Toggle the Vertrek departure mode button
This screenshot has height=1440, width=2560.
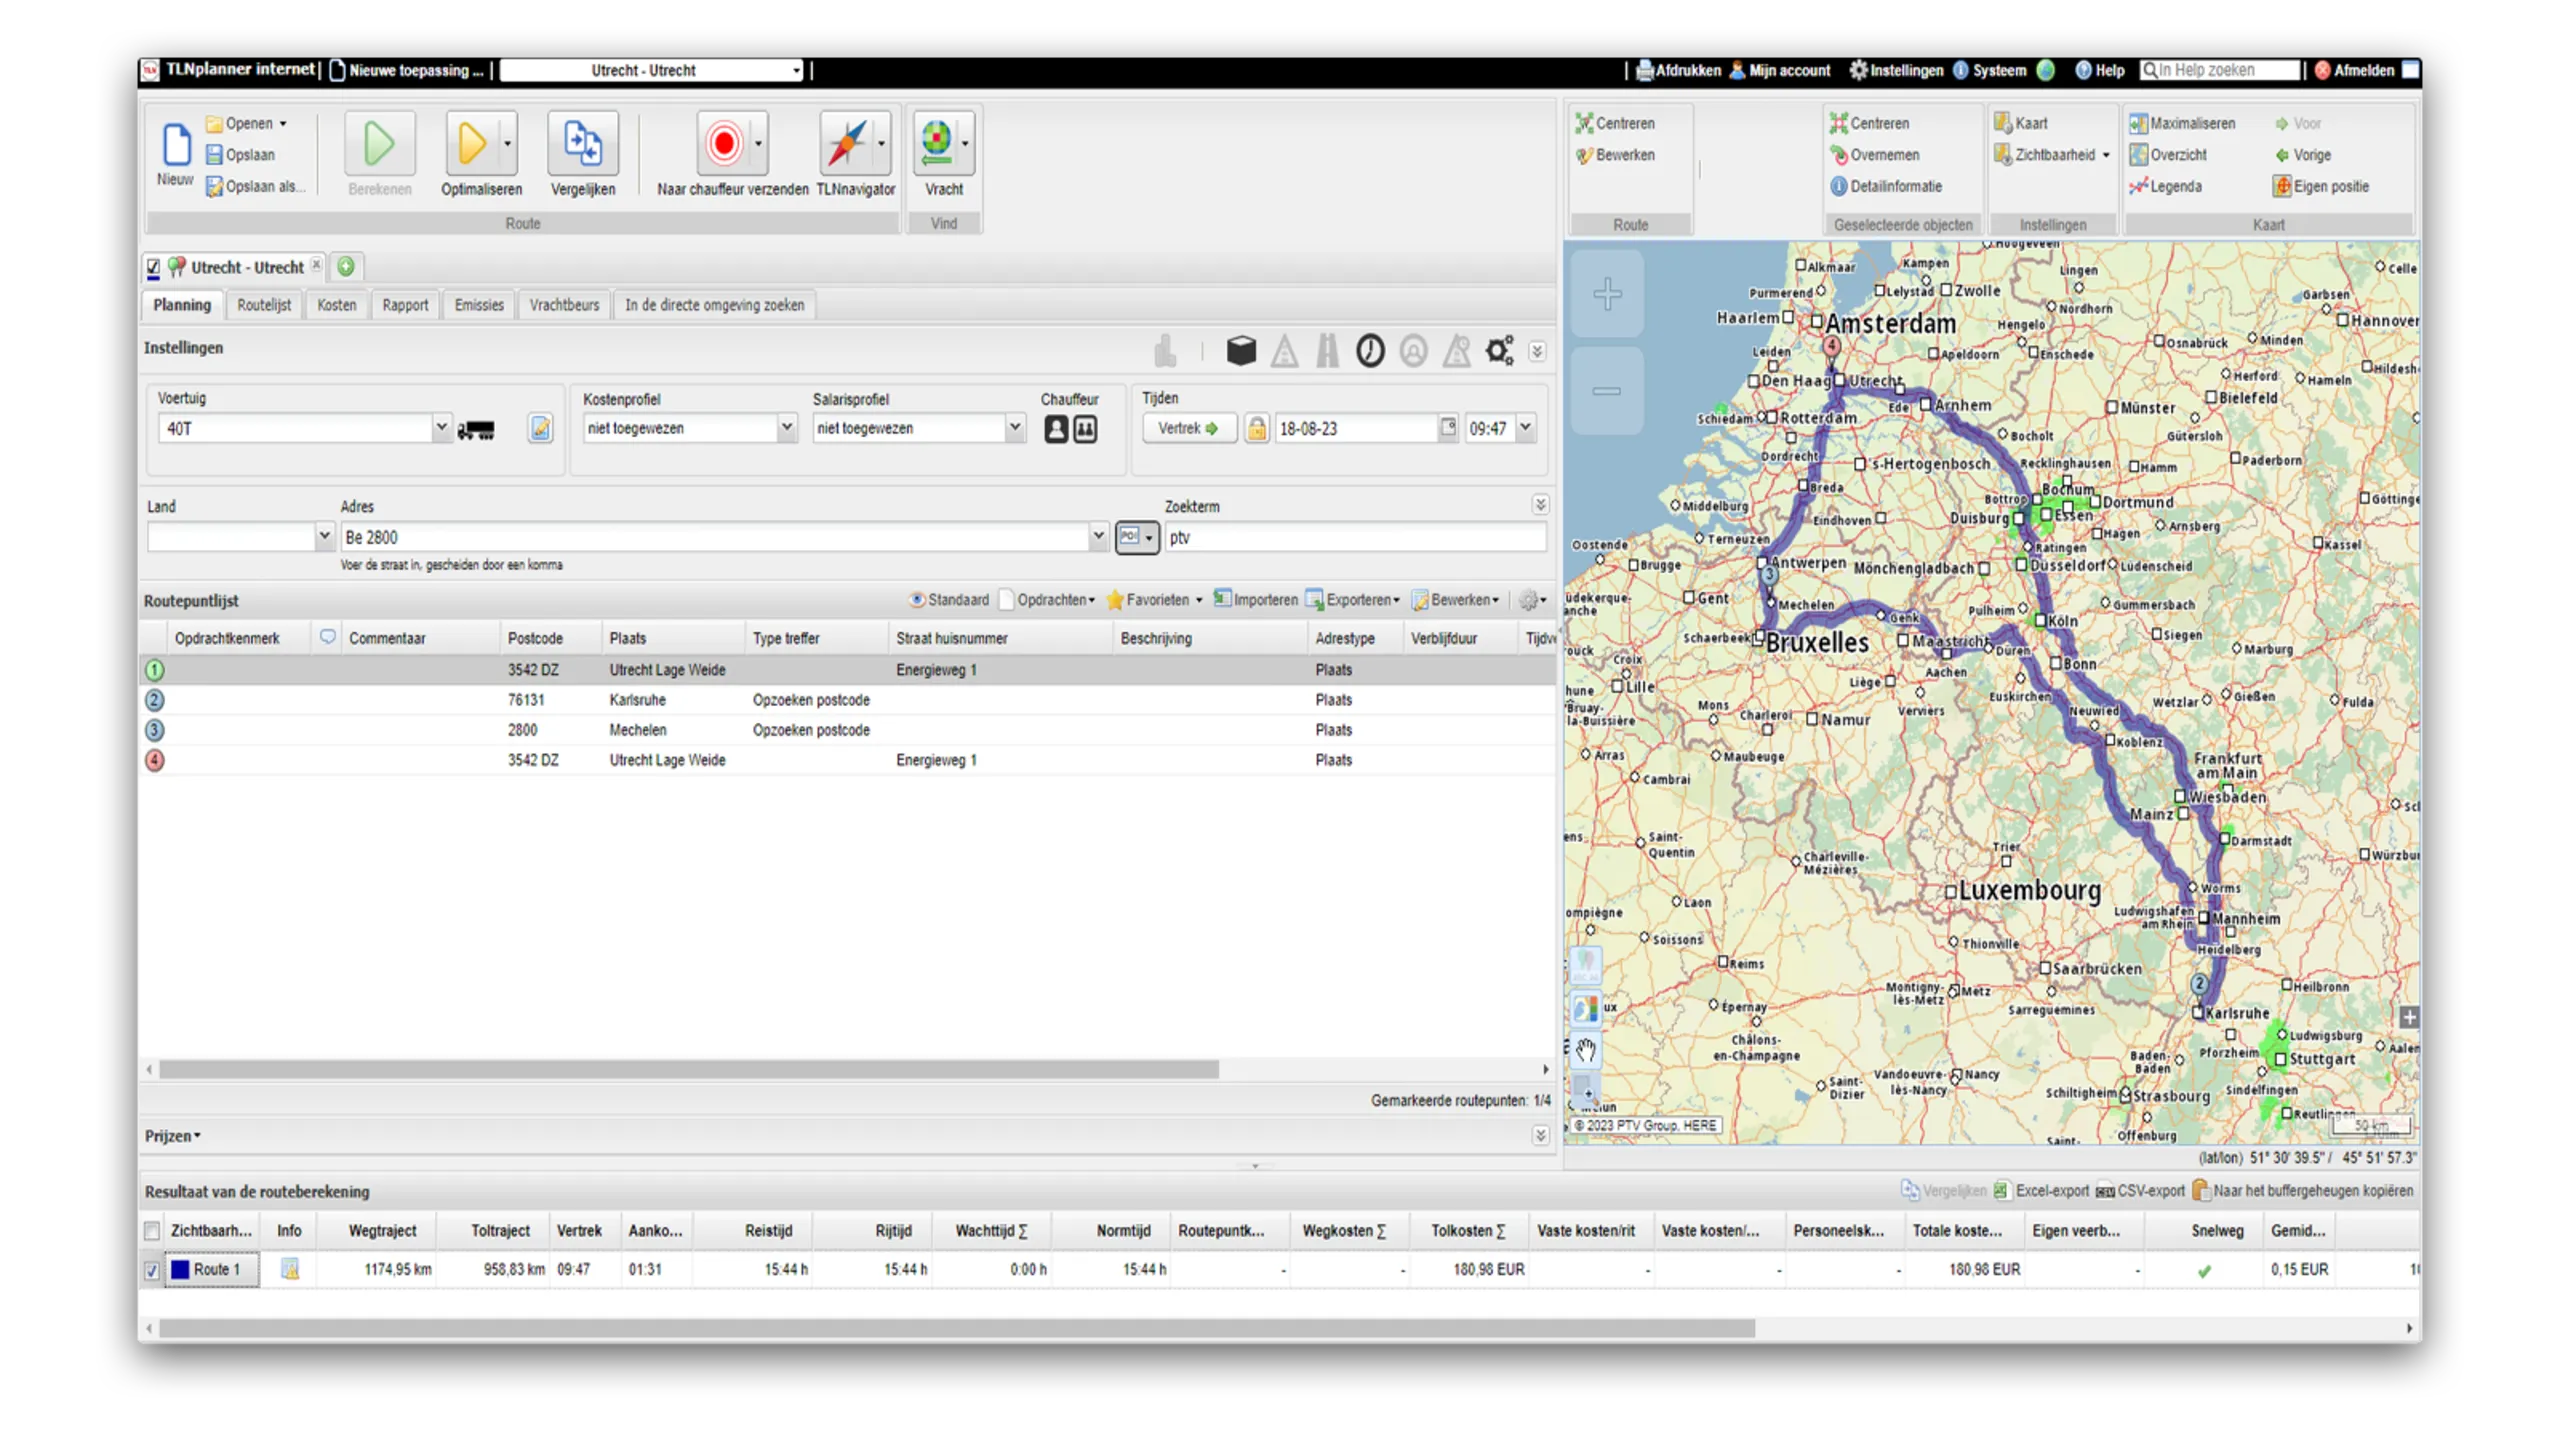coord(1188,429)
